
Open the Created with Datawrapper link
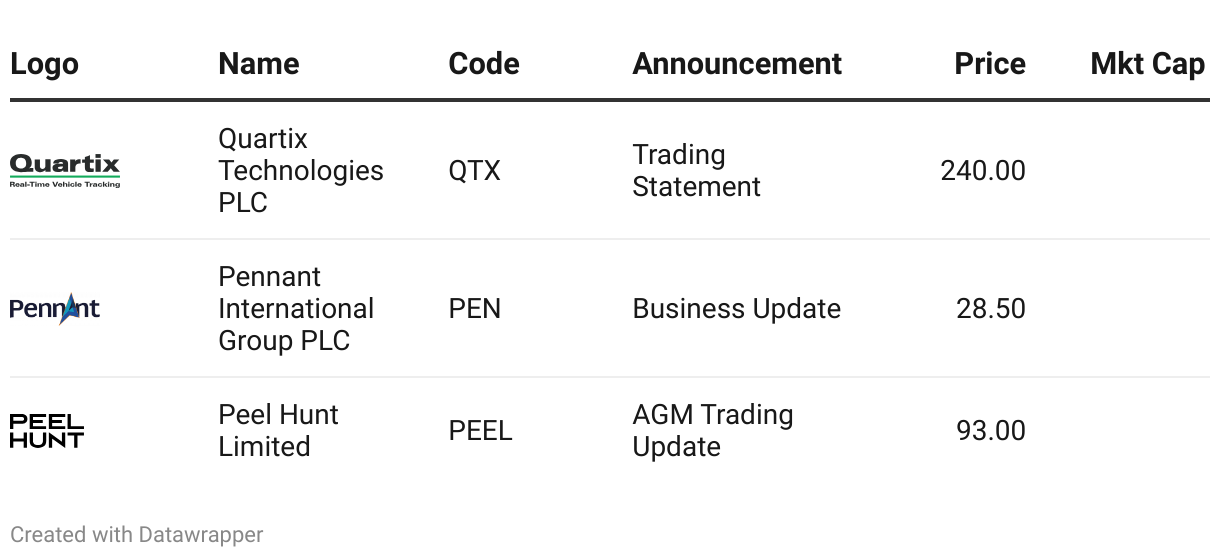(136, 535)
